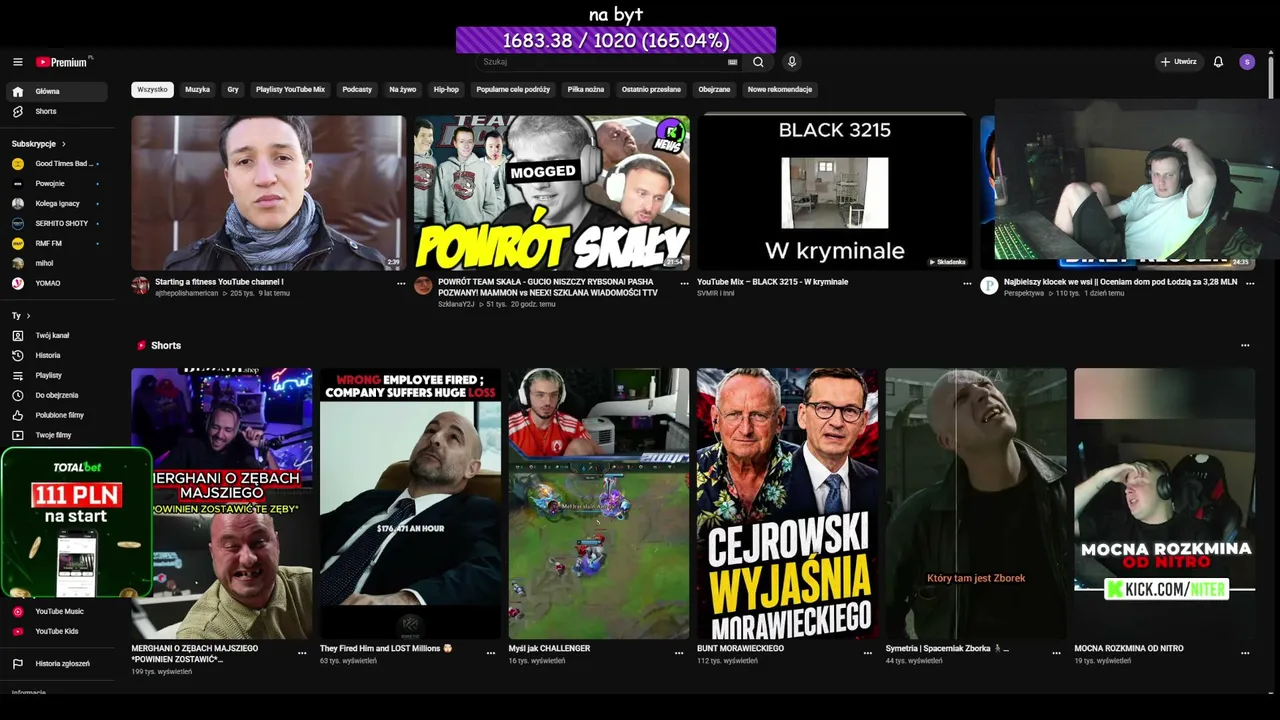
Task: Open the Powojnie channel subscription
Action: click(x=57, y=184)
